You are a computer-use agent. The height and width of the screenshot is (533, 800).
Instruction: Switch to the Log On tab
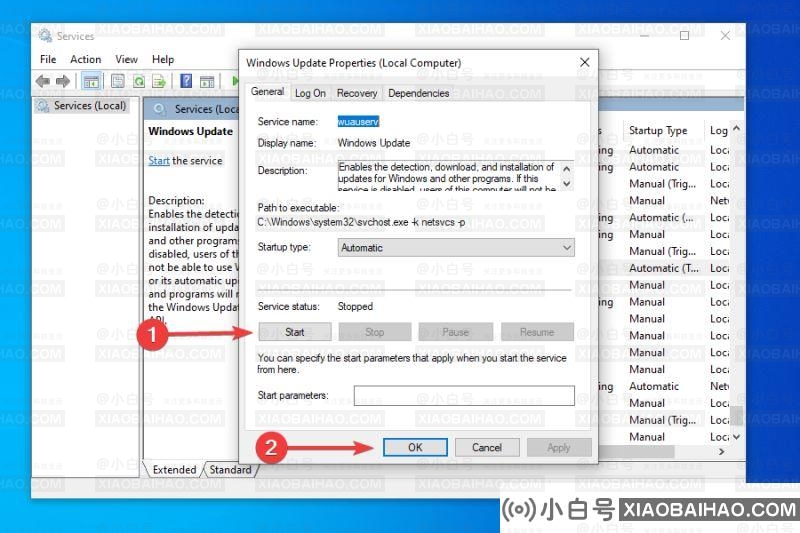310,93
